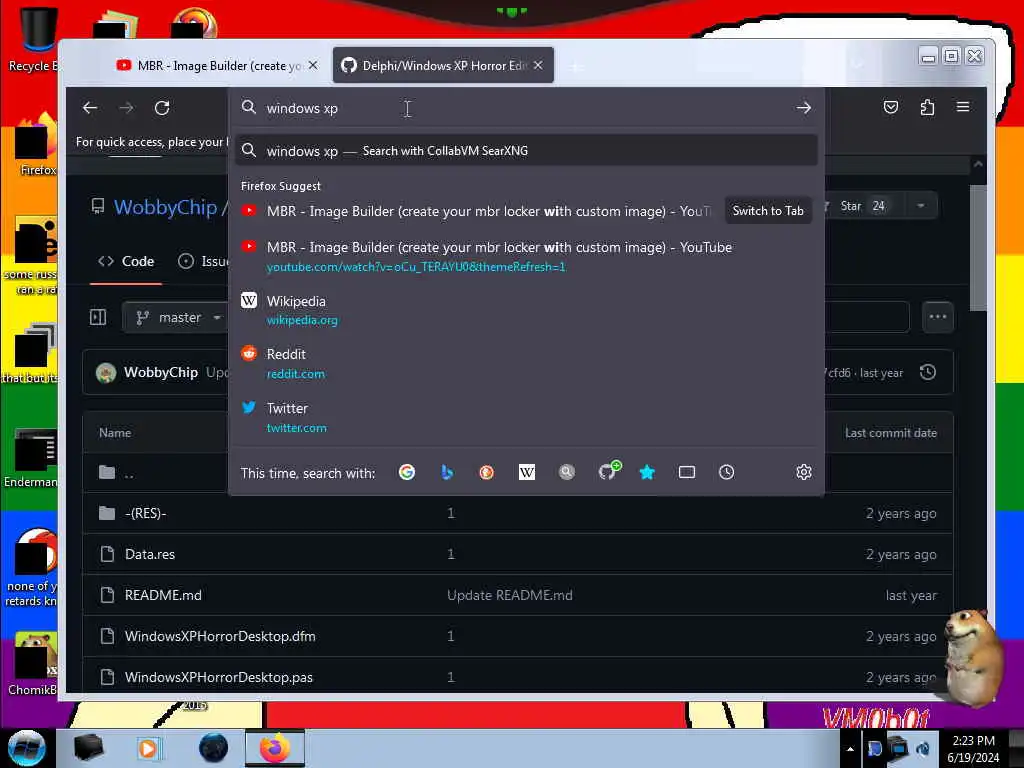Open the Update README.md commit message
This screenshot has height=768, width=1024.
509,596
